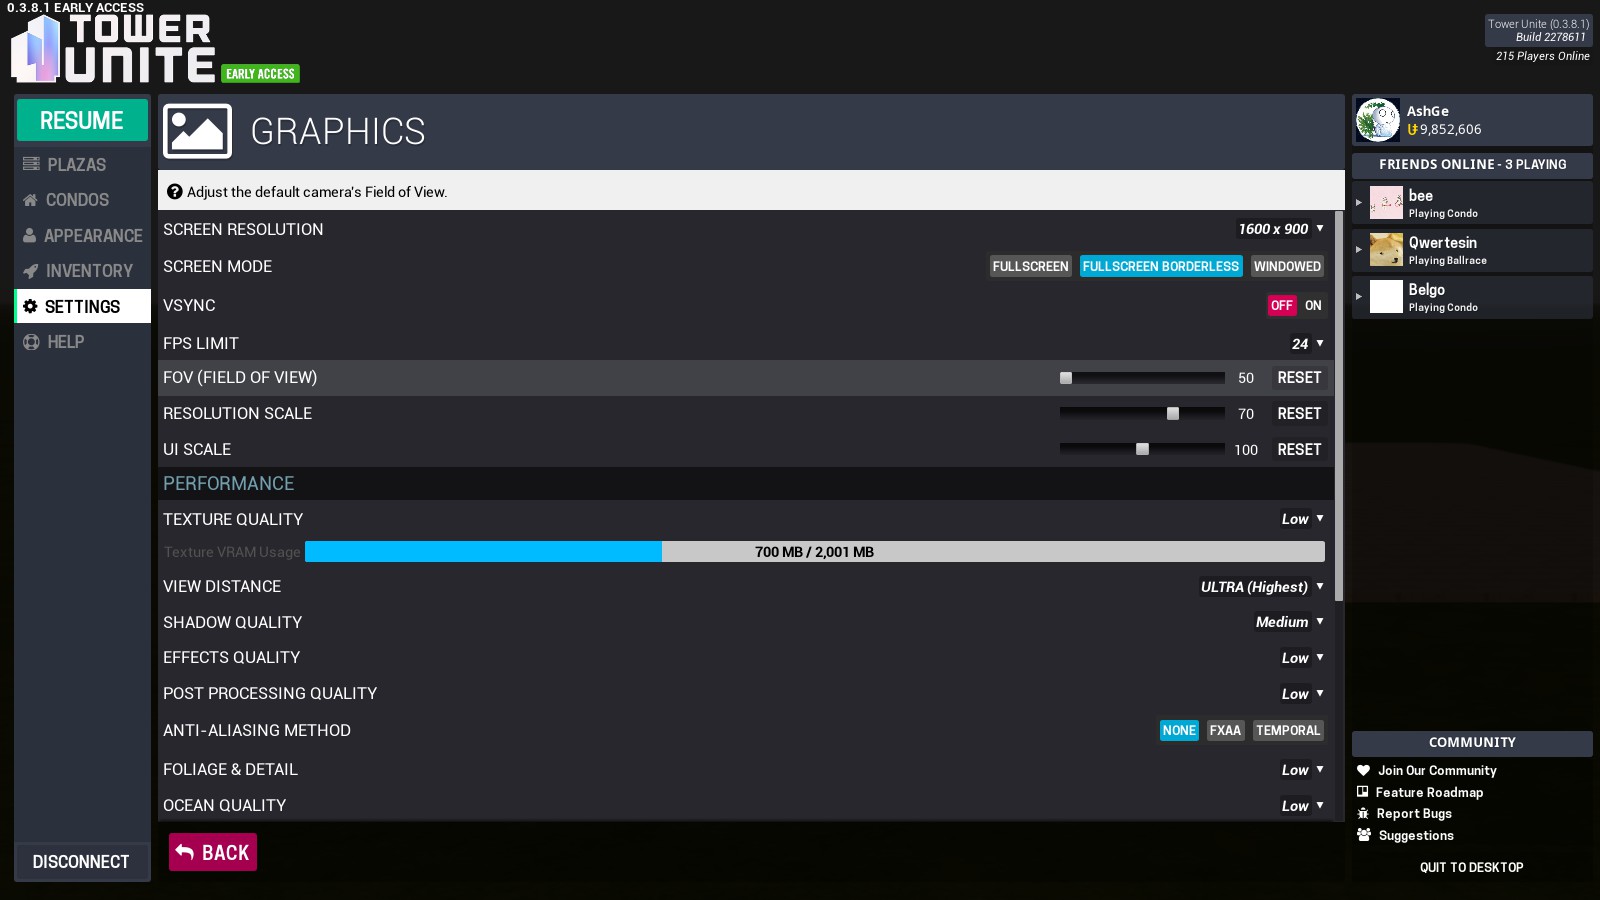Open the Inventory menu

coord(82,271)
